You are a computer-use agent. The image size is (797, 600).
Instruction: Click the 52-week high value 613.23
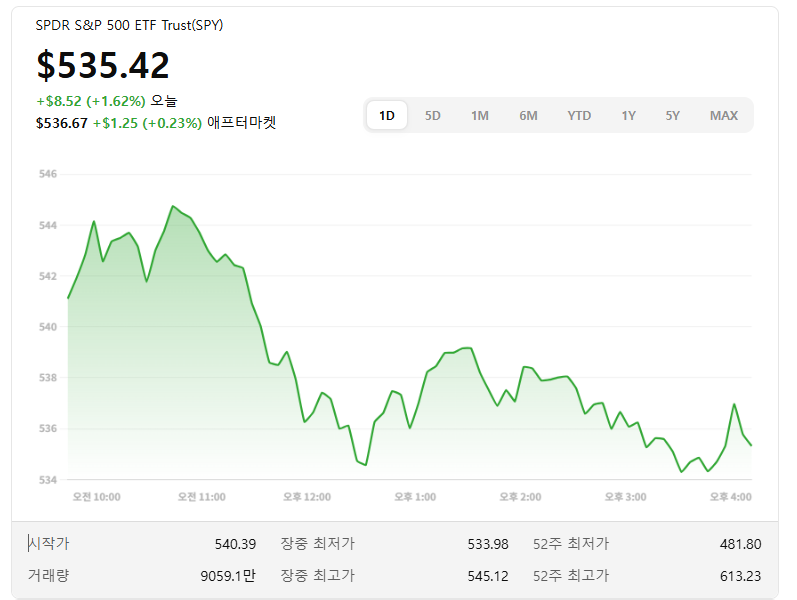tap(741, 576)
